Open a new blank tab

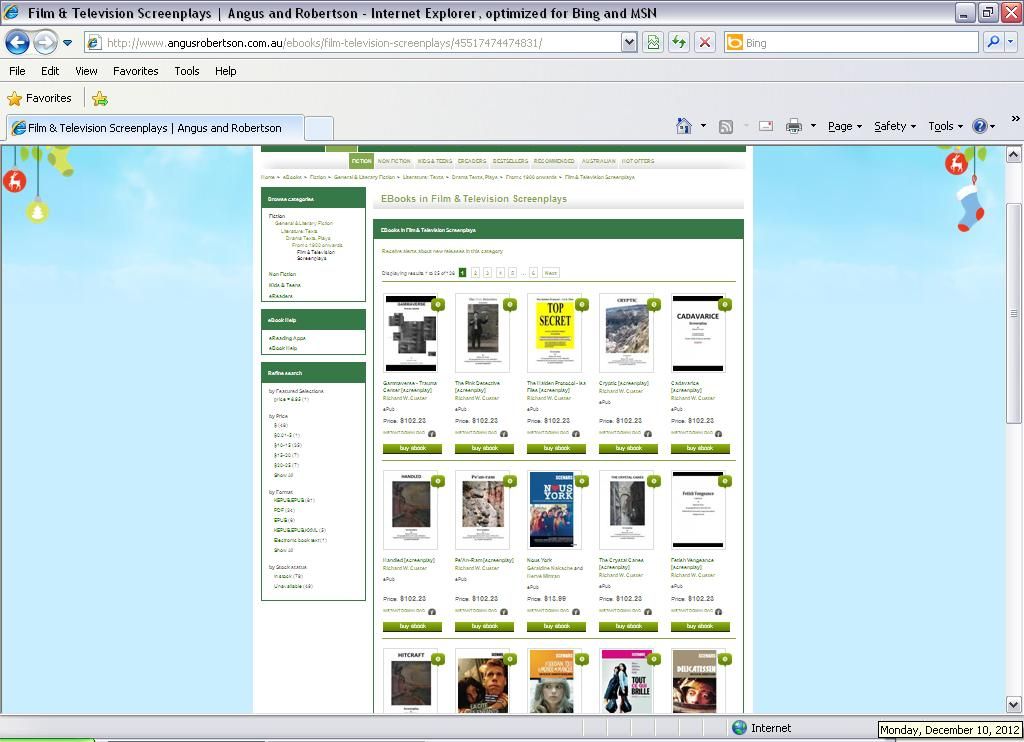(x=319, y=128)
